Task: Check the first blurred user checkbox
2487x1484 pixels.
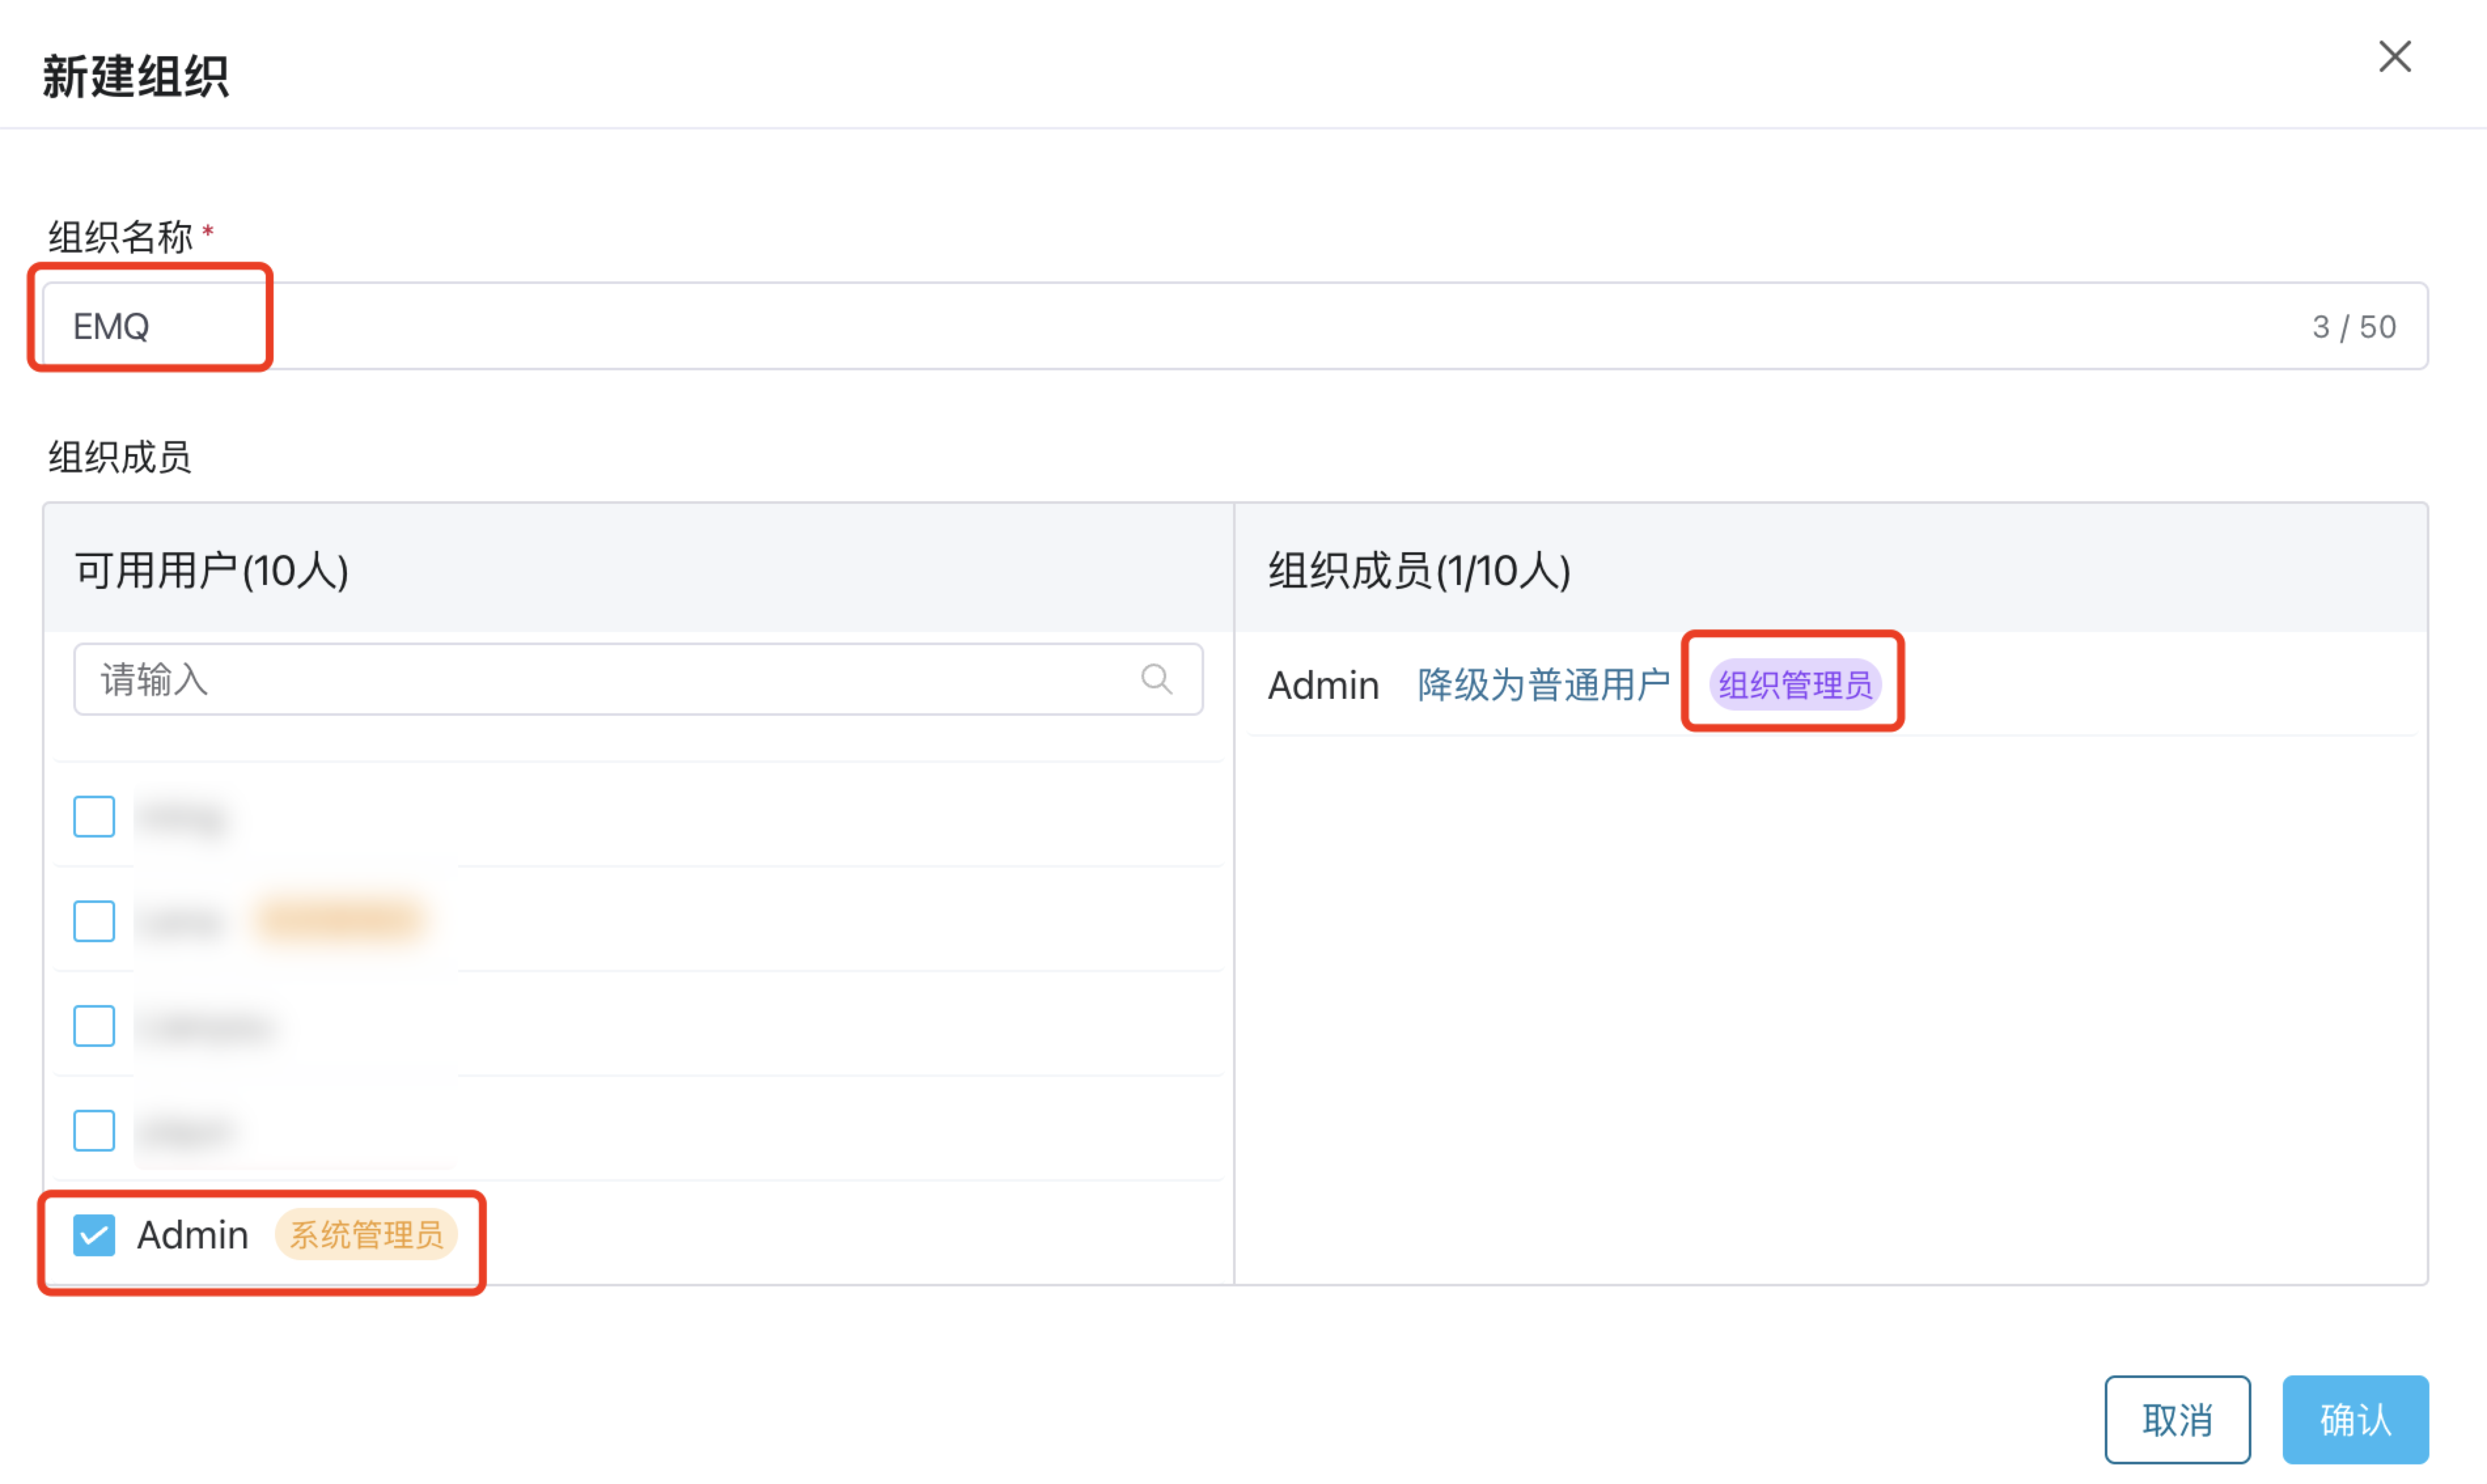Action: 94,816
